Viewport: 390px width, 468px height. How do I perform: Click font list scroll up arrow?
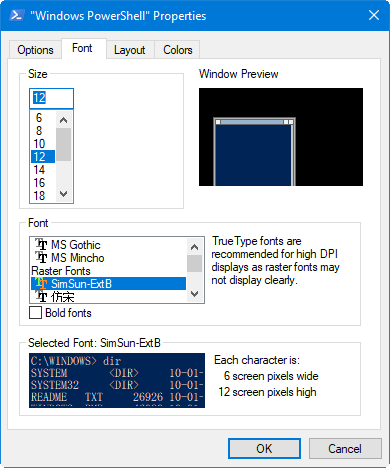point(195,247)
